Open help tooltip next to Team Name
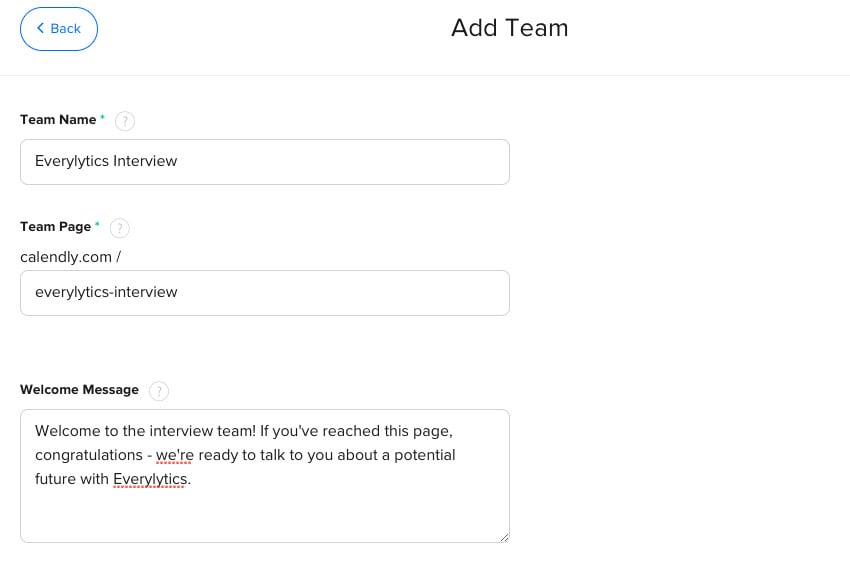 click(x=125, y=120)
